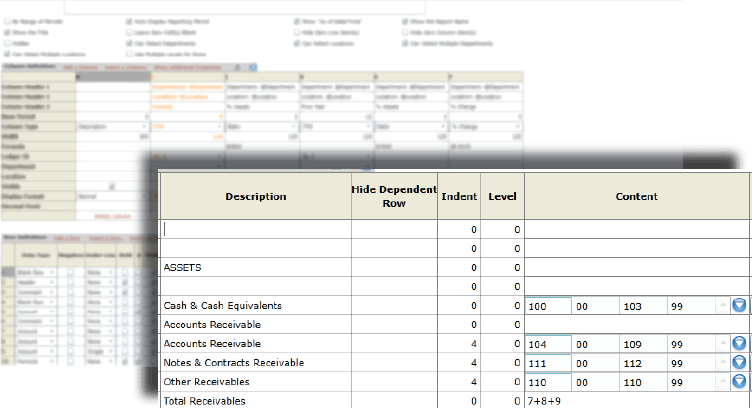
Task: Toggle Auto Display Reporting Period checkbox
Action: (129, 22)
